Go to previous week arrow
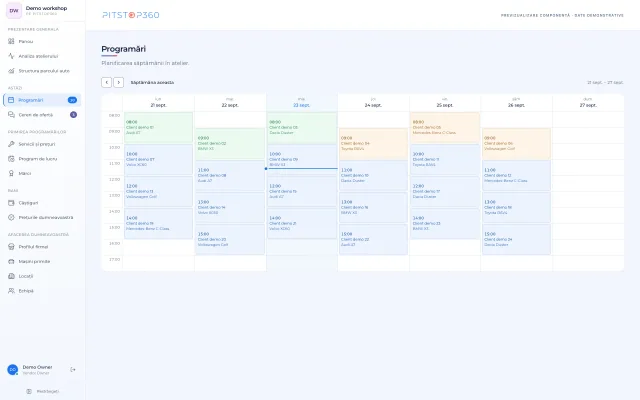Image resolution: width=640 pixels, height=400 pixels. pyautogui.click(x=107, y=82)
